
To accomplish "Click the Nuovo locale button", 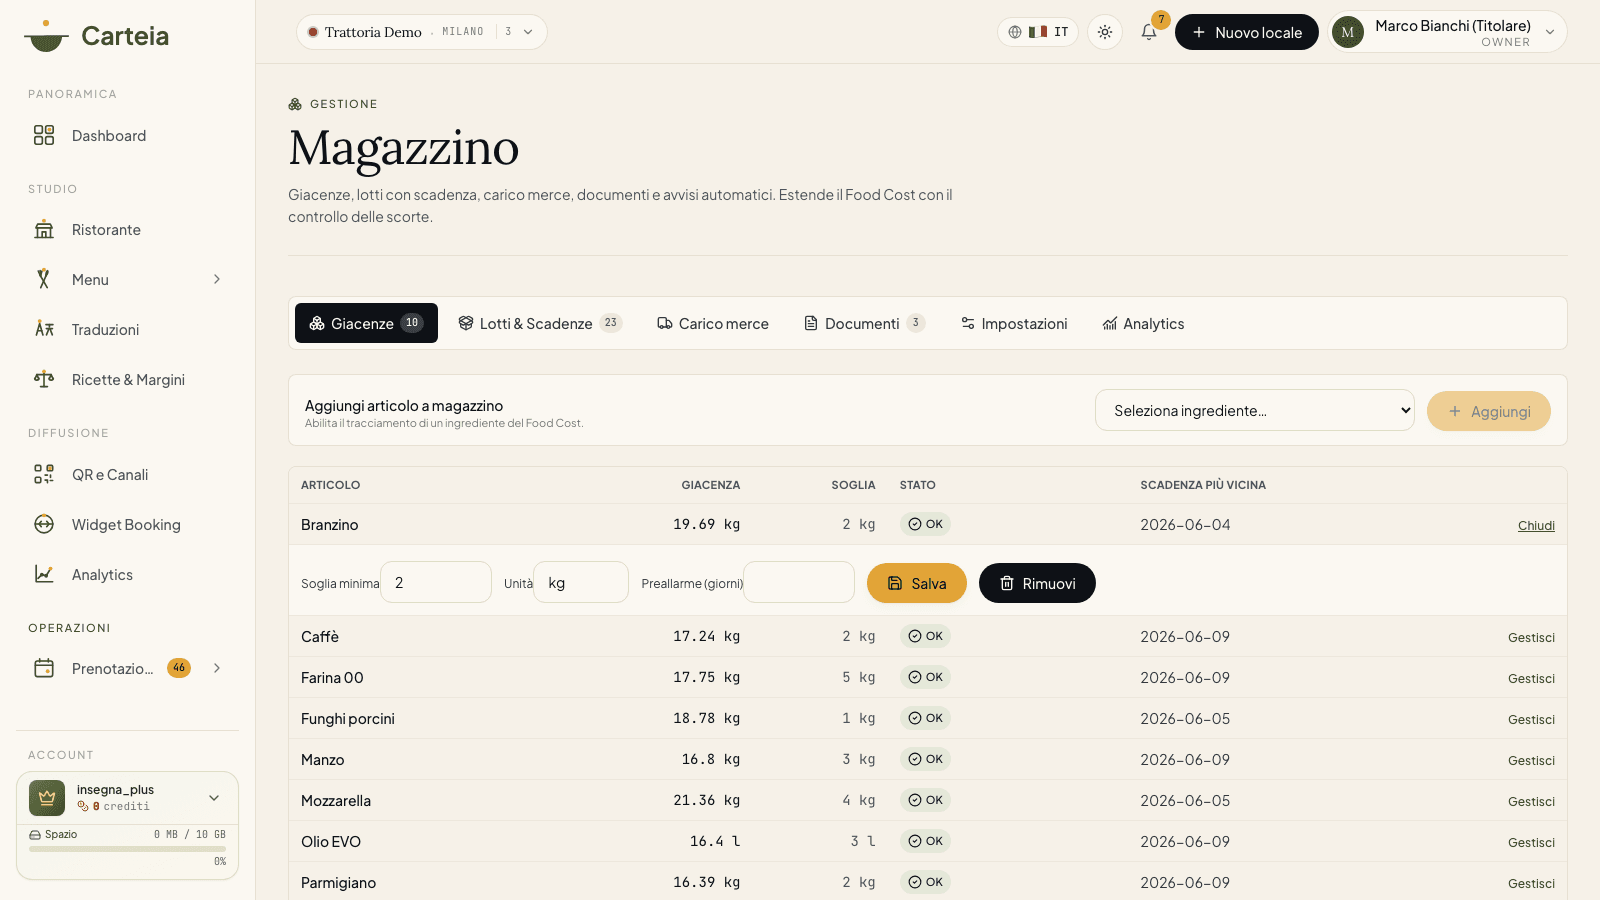I will point(1247,32).
